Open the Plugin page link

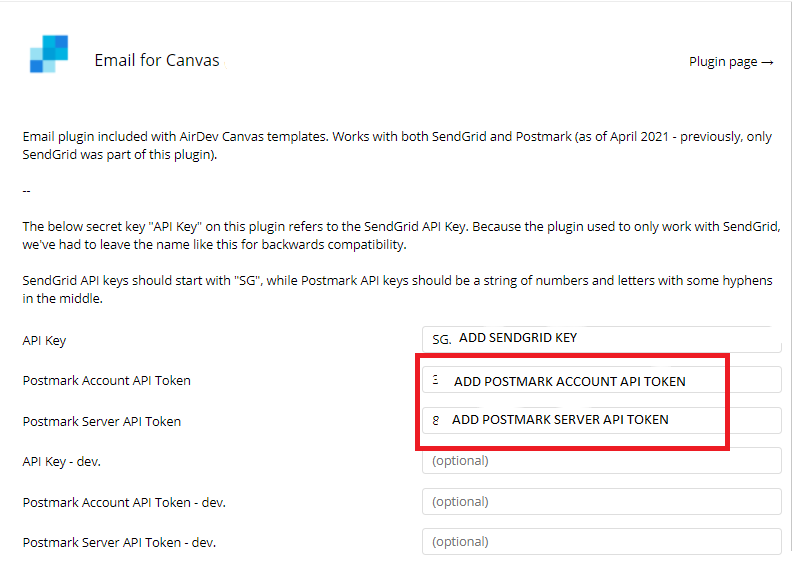coord(731,62)
